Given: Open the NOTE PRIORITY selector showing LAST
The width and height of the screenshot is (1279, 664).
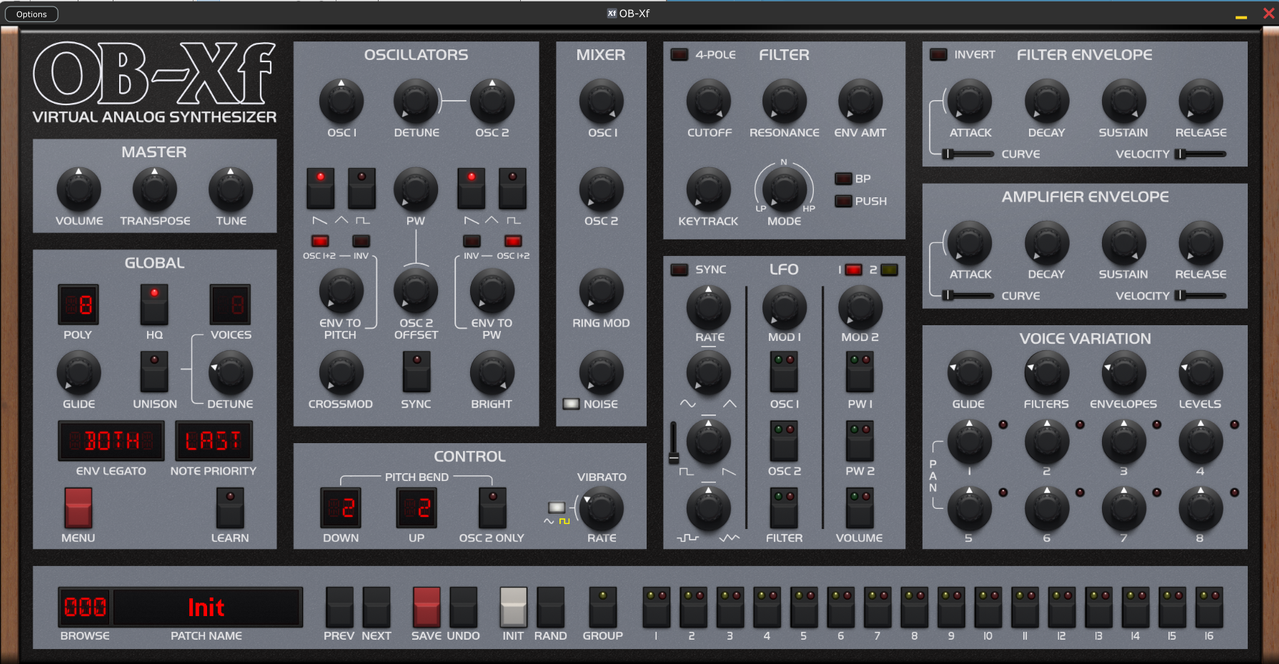Looking at the screenshot, I should click(214, 441).
